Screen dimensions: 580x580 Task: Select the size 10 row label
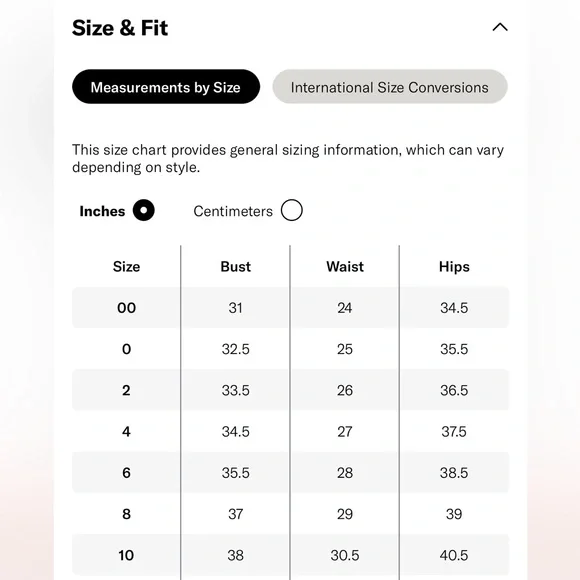click(126, 555)
